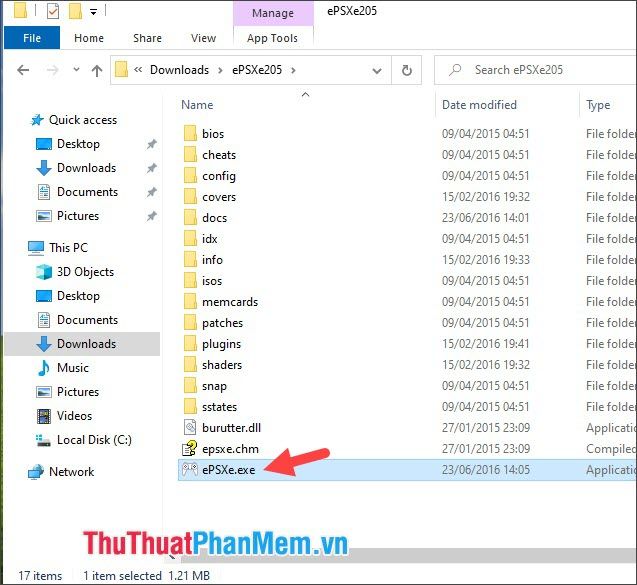Click the bios folder icon
Viewport: 637px width, 585px height.
click(190, 133)
